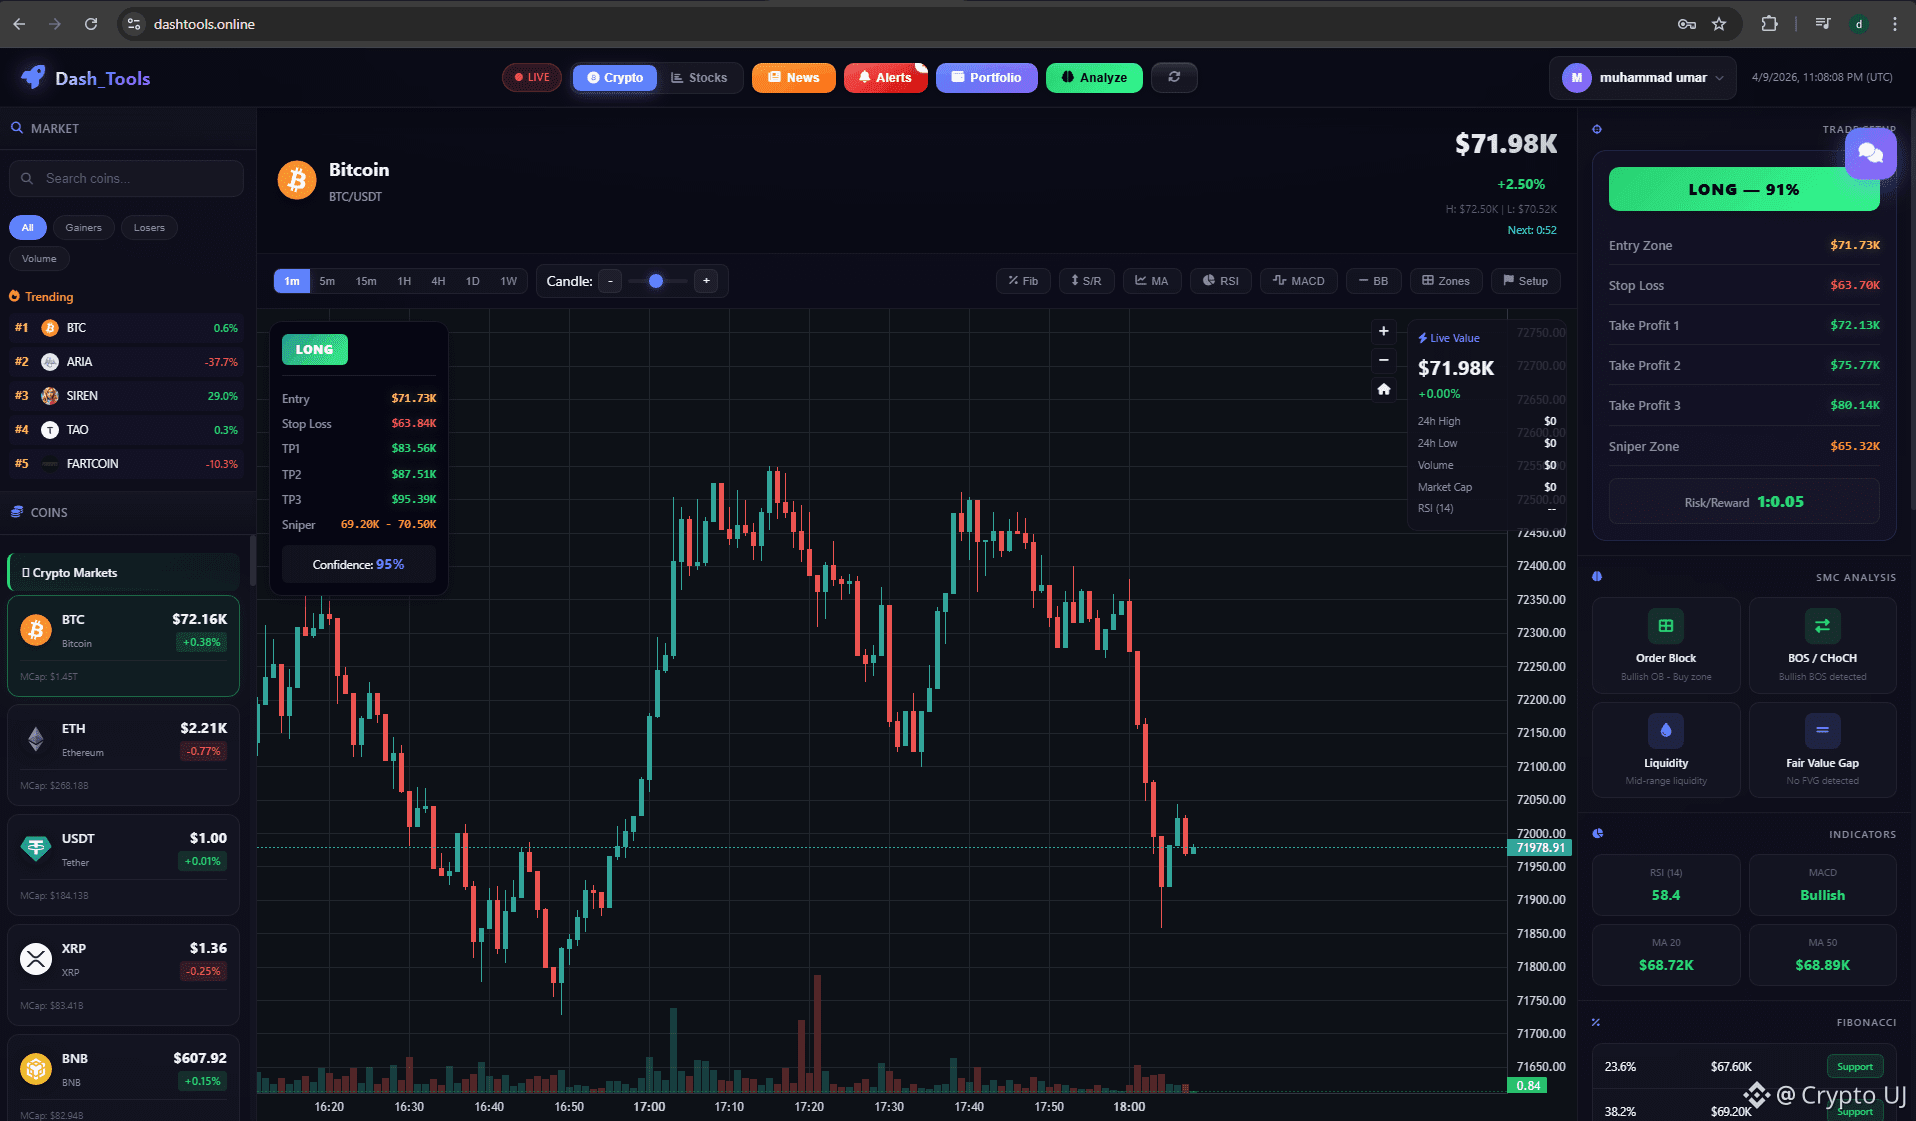
Task: Click the Liquidity droplet icon
Action: (x=1666, y=730)
